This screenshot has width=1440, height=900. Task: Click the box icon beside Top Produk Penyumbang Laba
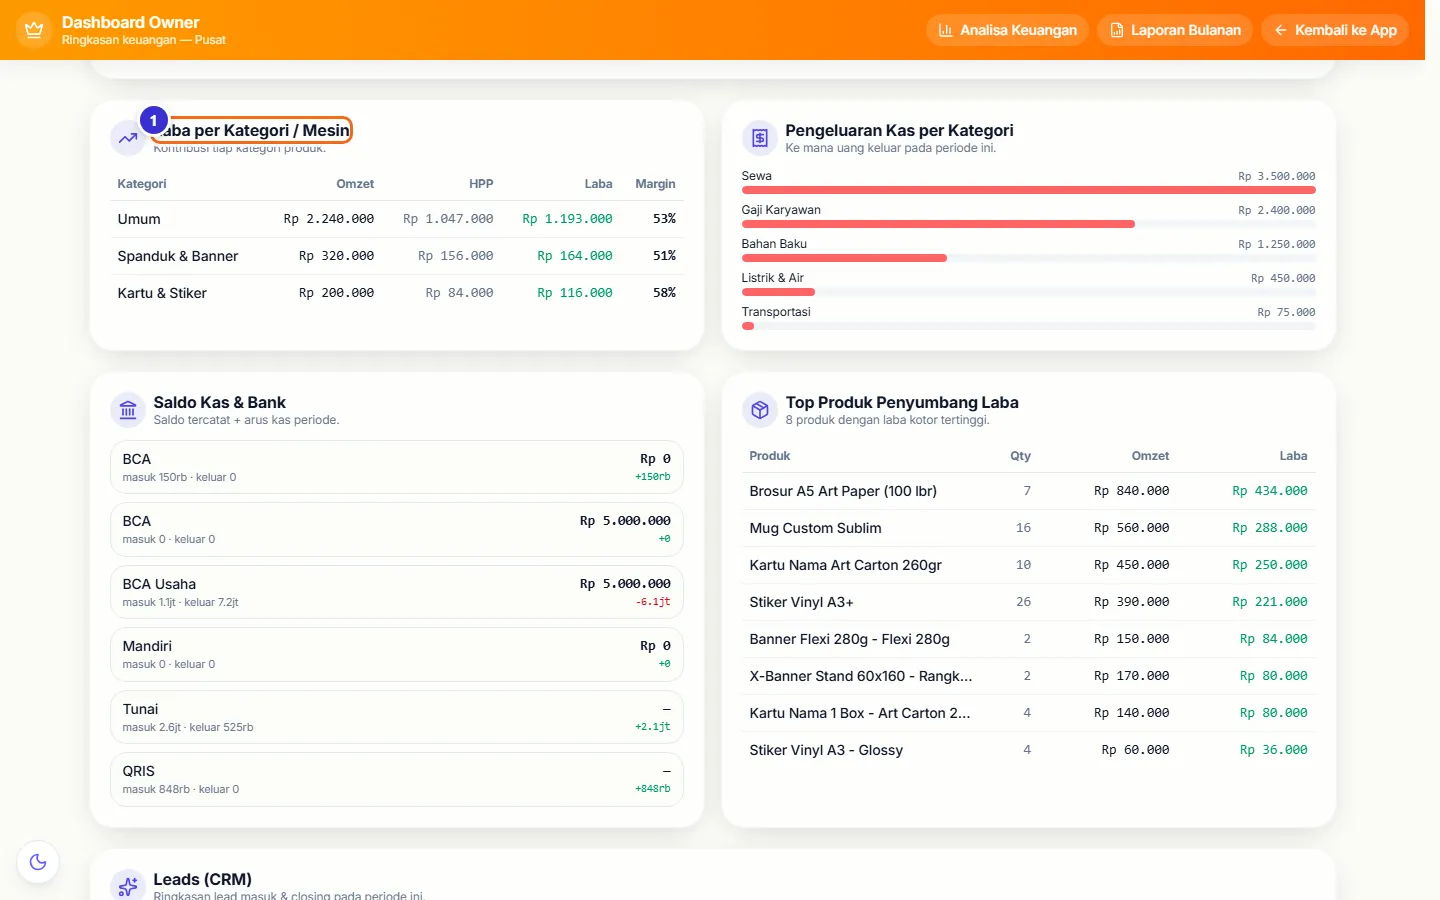760,410
